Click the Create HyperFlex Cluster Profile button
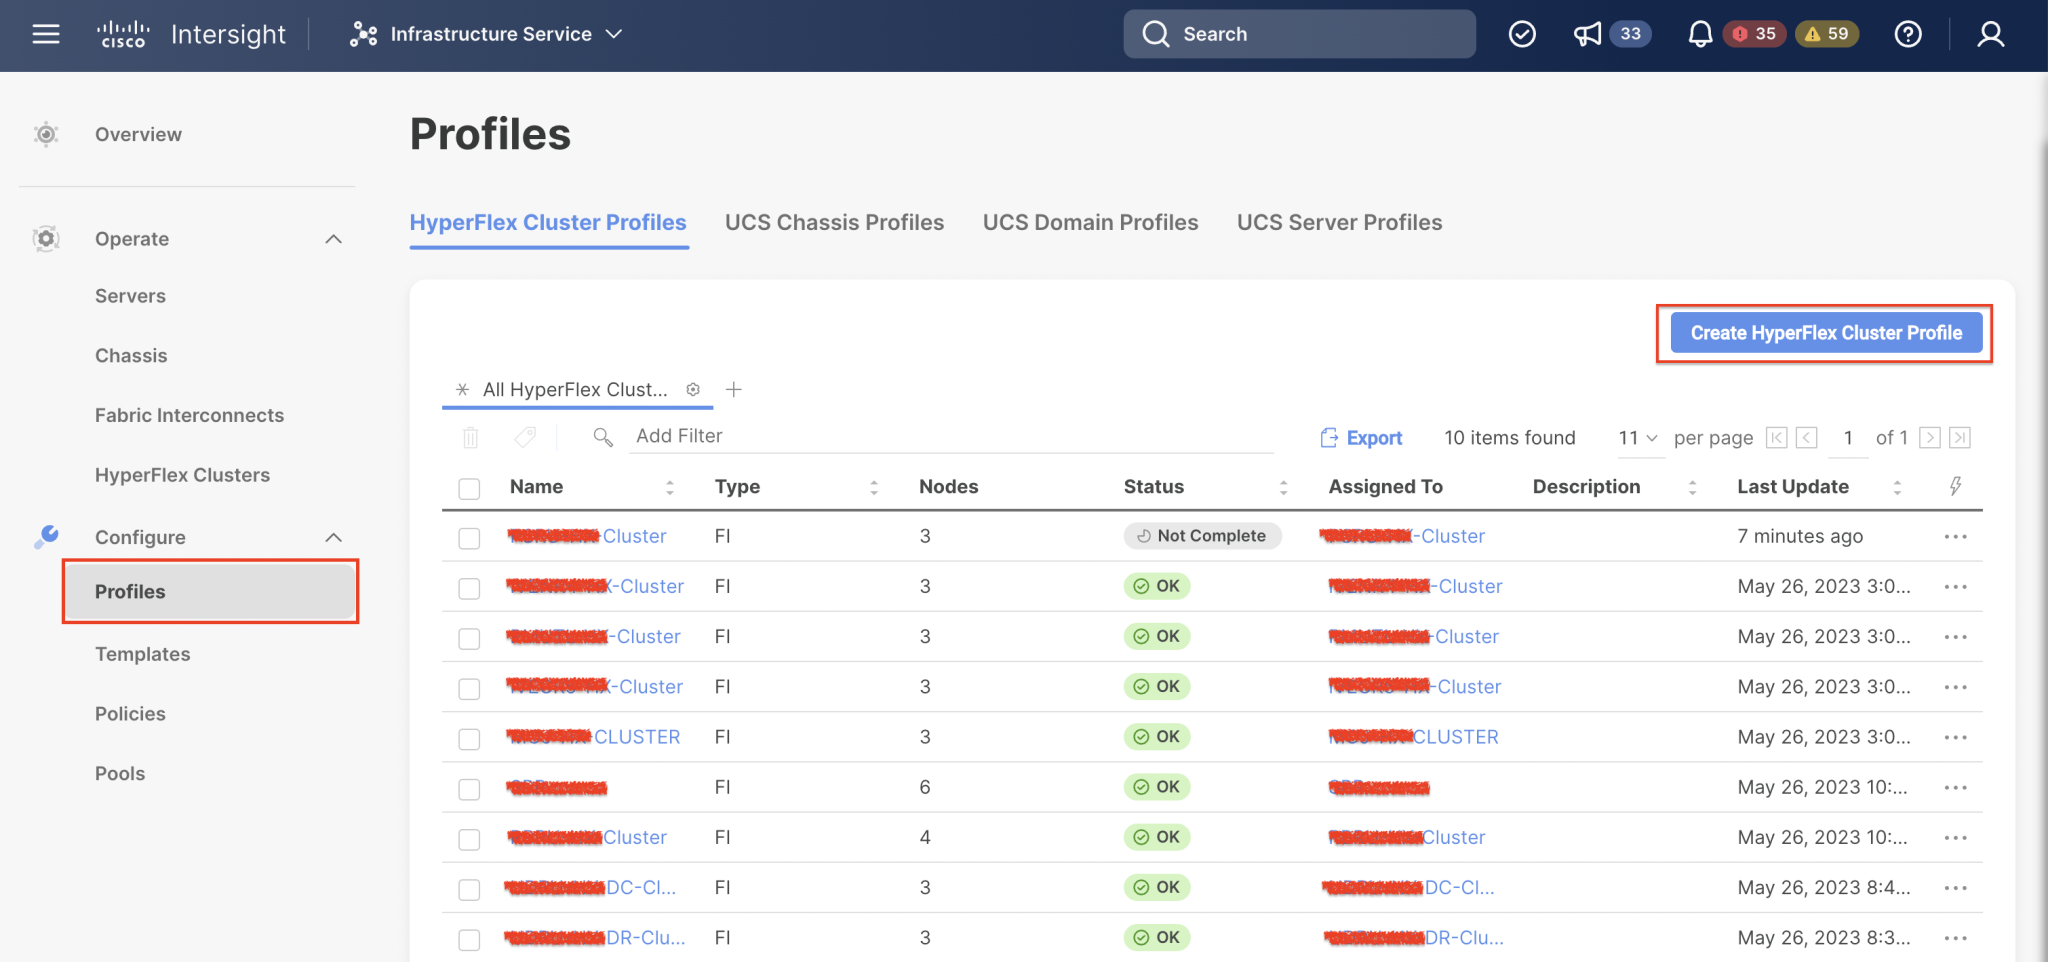The width and height of the screenshot is (2048, 962). [1824, 332]
